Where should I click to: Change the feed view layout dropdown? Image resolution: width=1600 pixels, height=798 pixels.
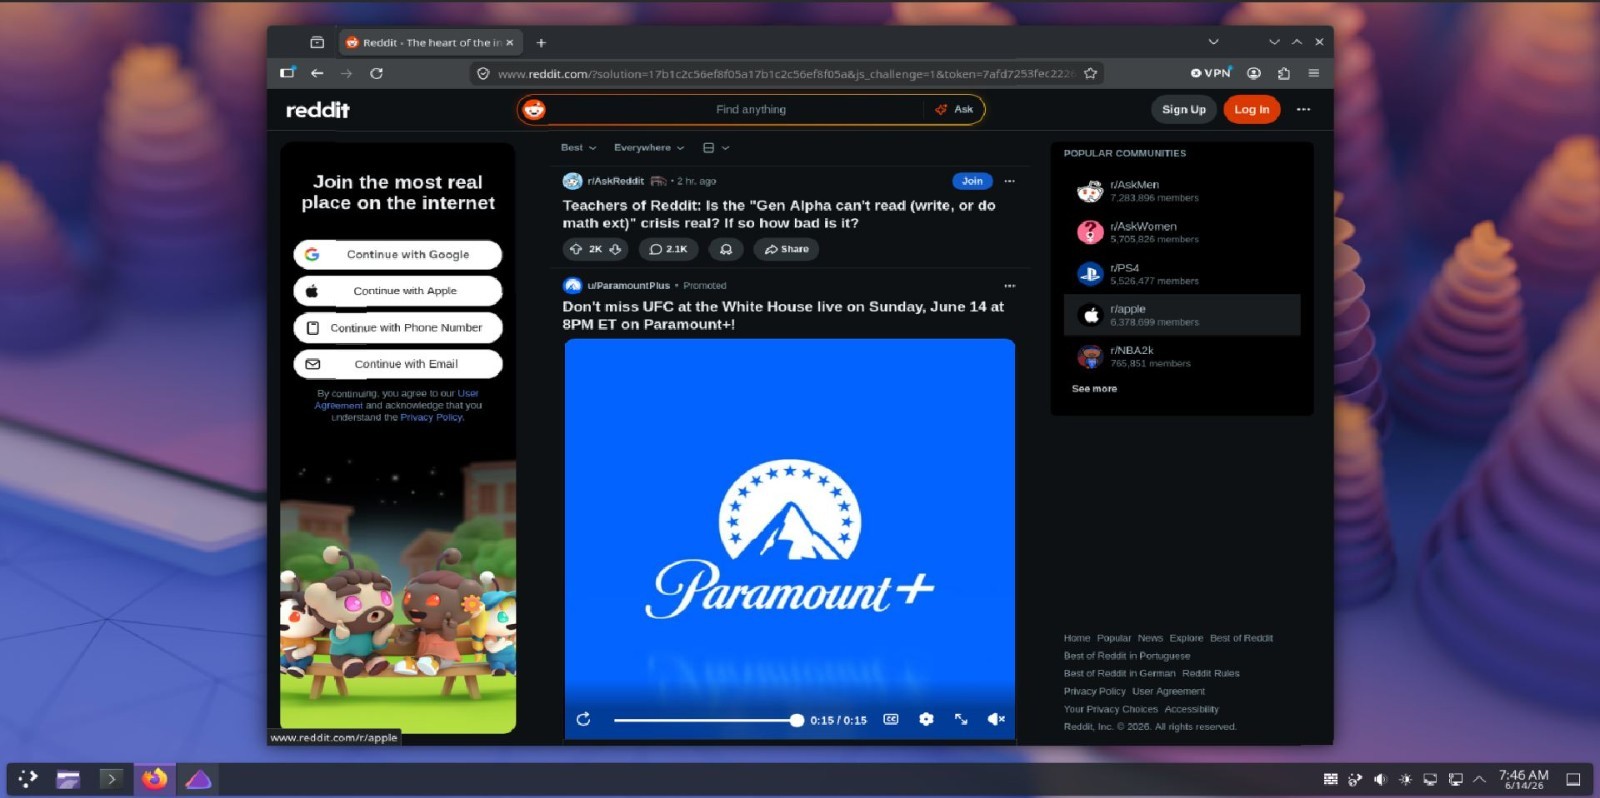tap(716, 148)
